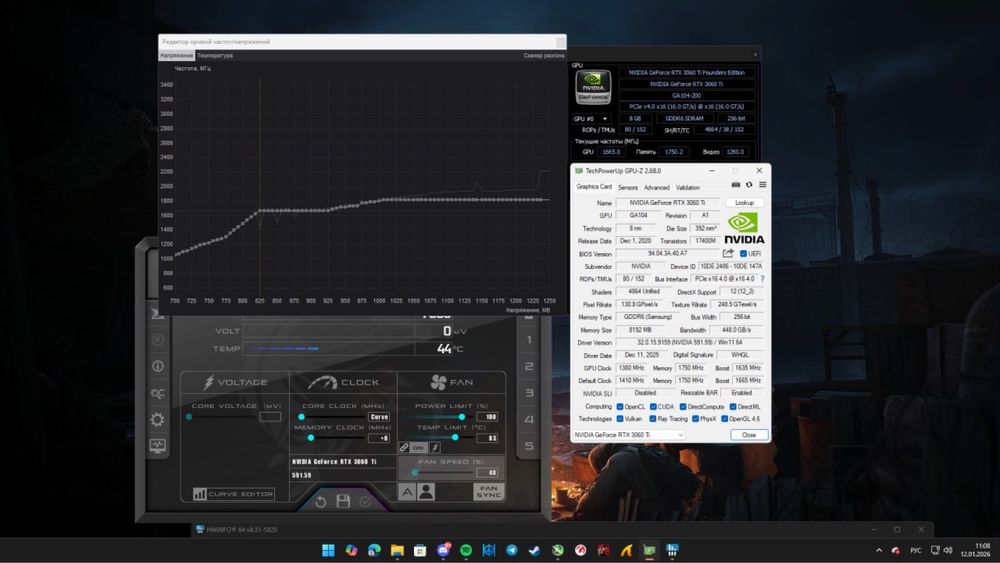Viewport: 1000px width, 563px height.
Task: Open Spotify from the taskbar
Action: click(x=466, y=550)
